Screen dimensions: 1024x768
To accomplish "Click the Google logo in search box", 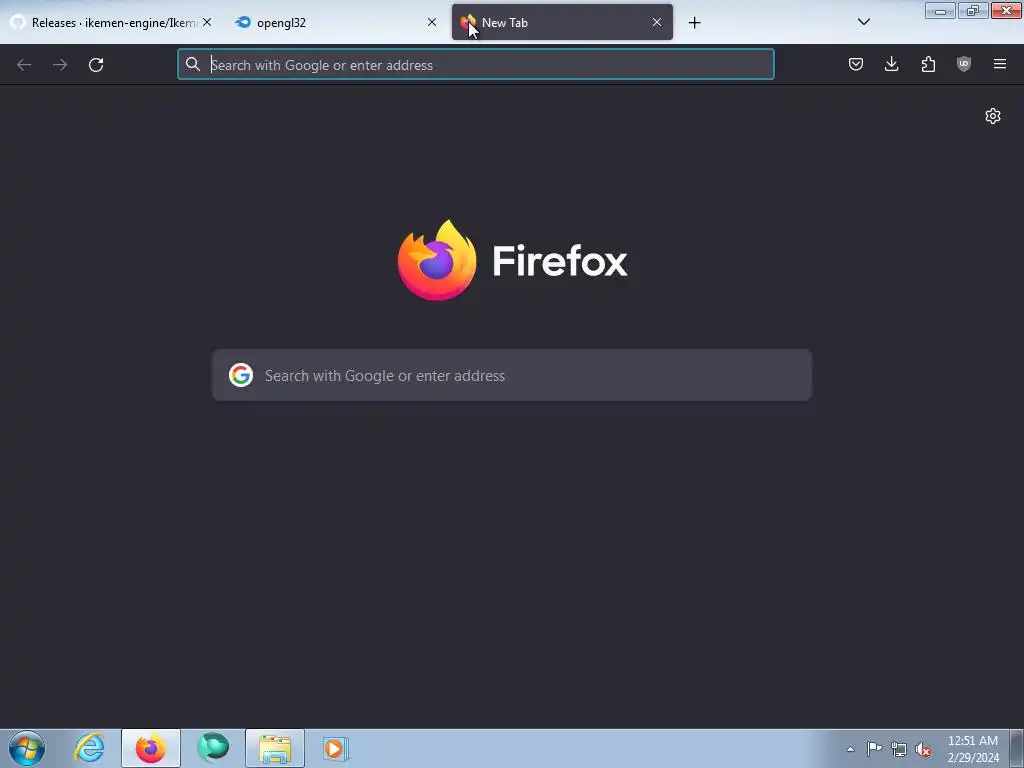I will tap(241, 375).
